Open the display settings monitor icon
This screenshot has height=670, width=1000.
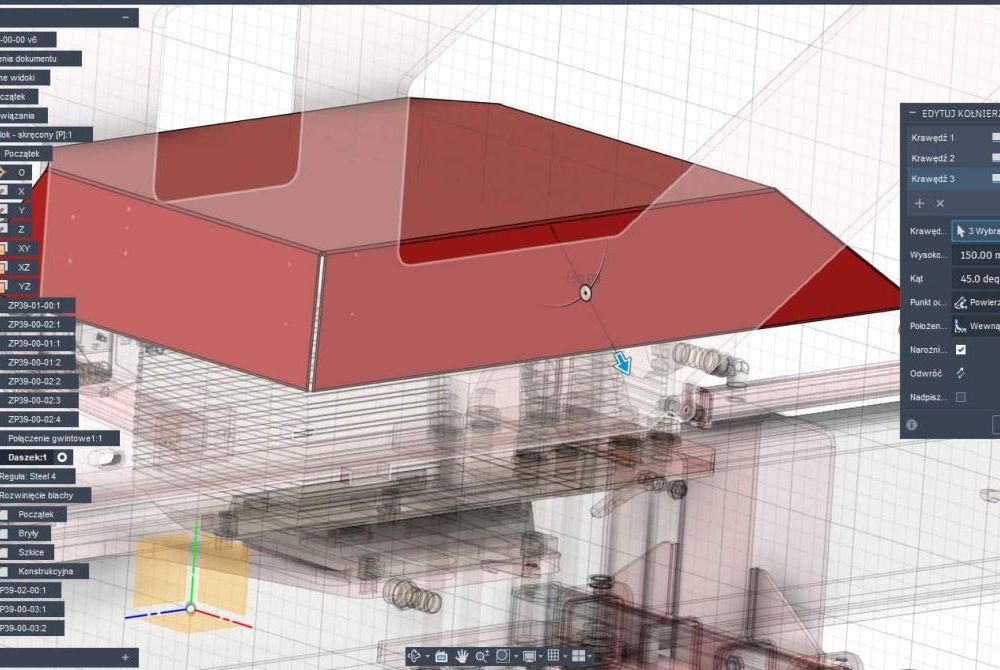point(530,656)
